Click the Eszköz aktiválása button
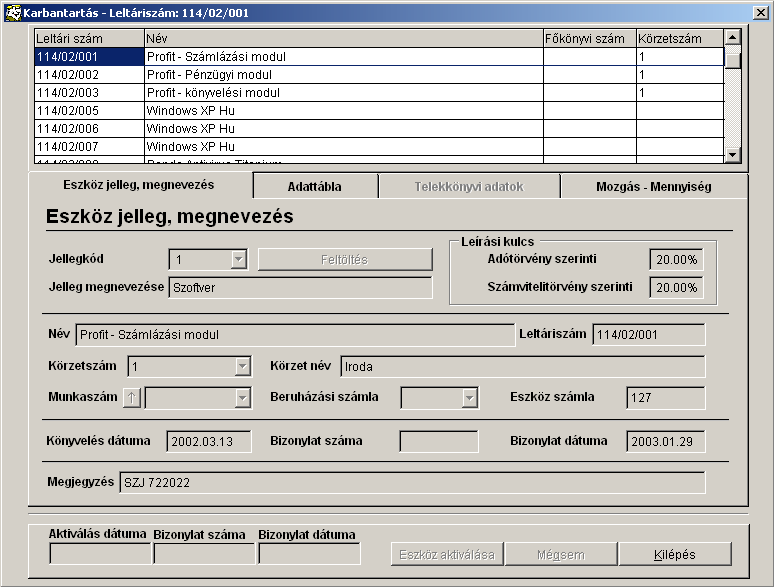This screenshot has height=587, width=774. pyautogui.click(x=447, y=554)
